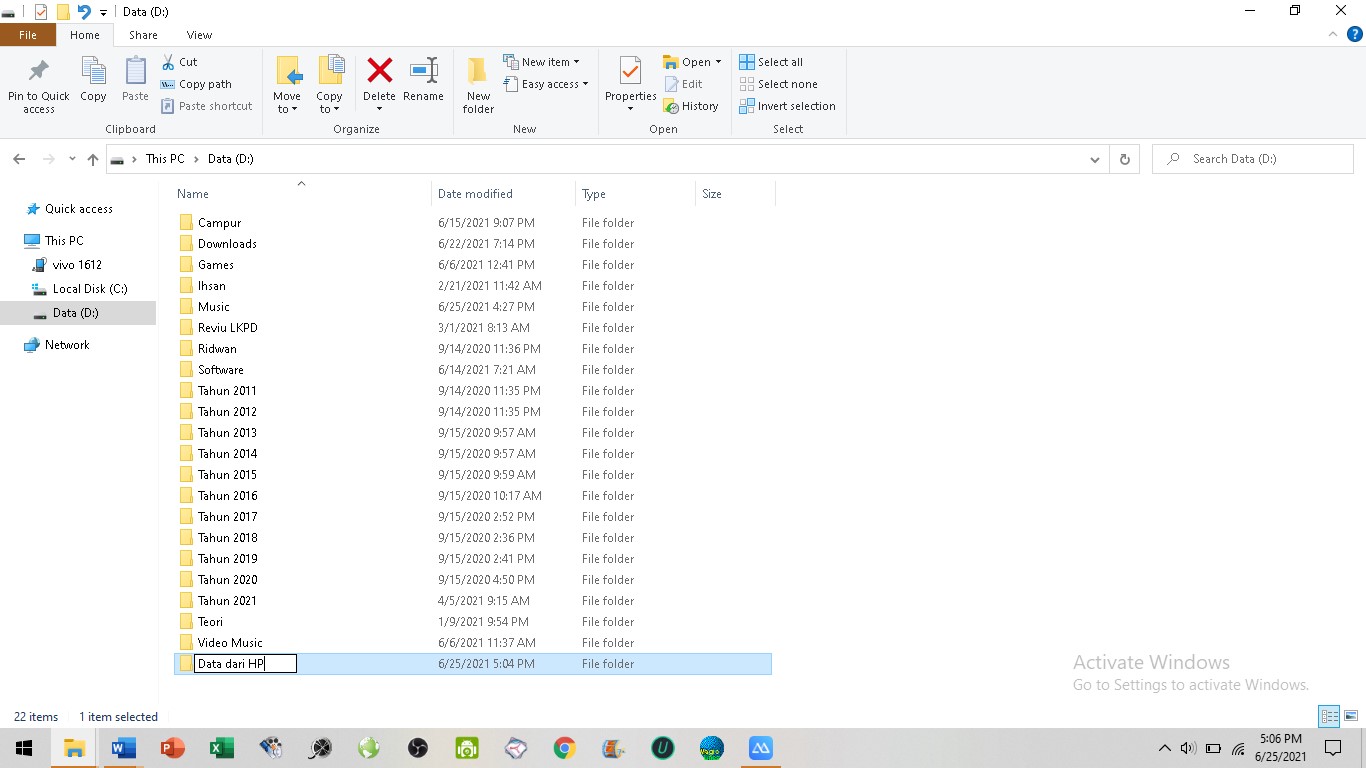Screen dimensions: 1366x768
Task: Create a New folder from the ribbon
Action: [x=478, y=85]
